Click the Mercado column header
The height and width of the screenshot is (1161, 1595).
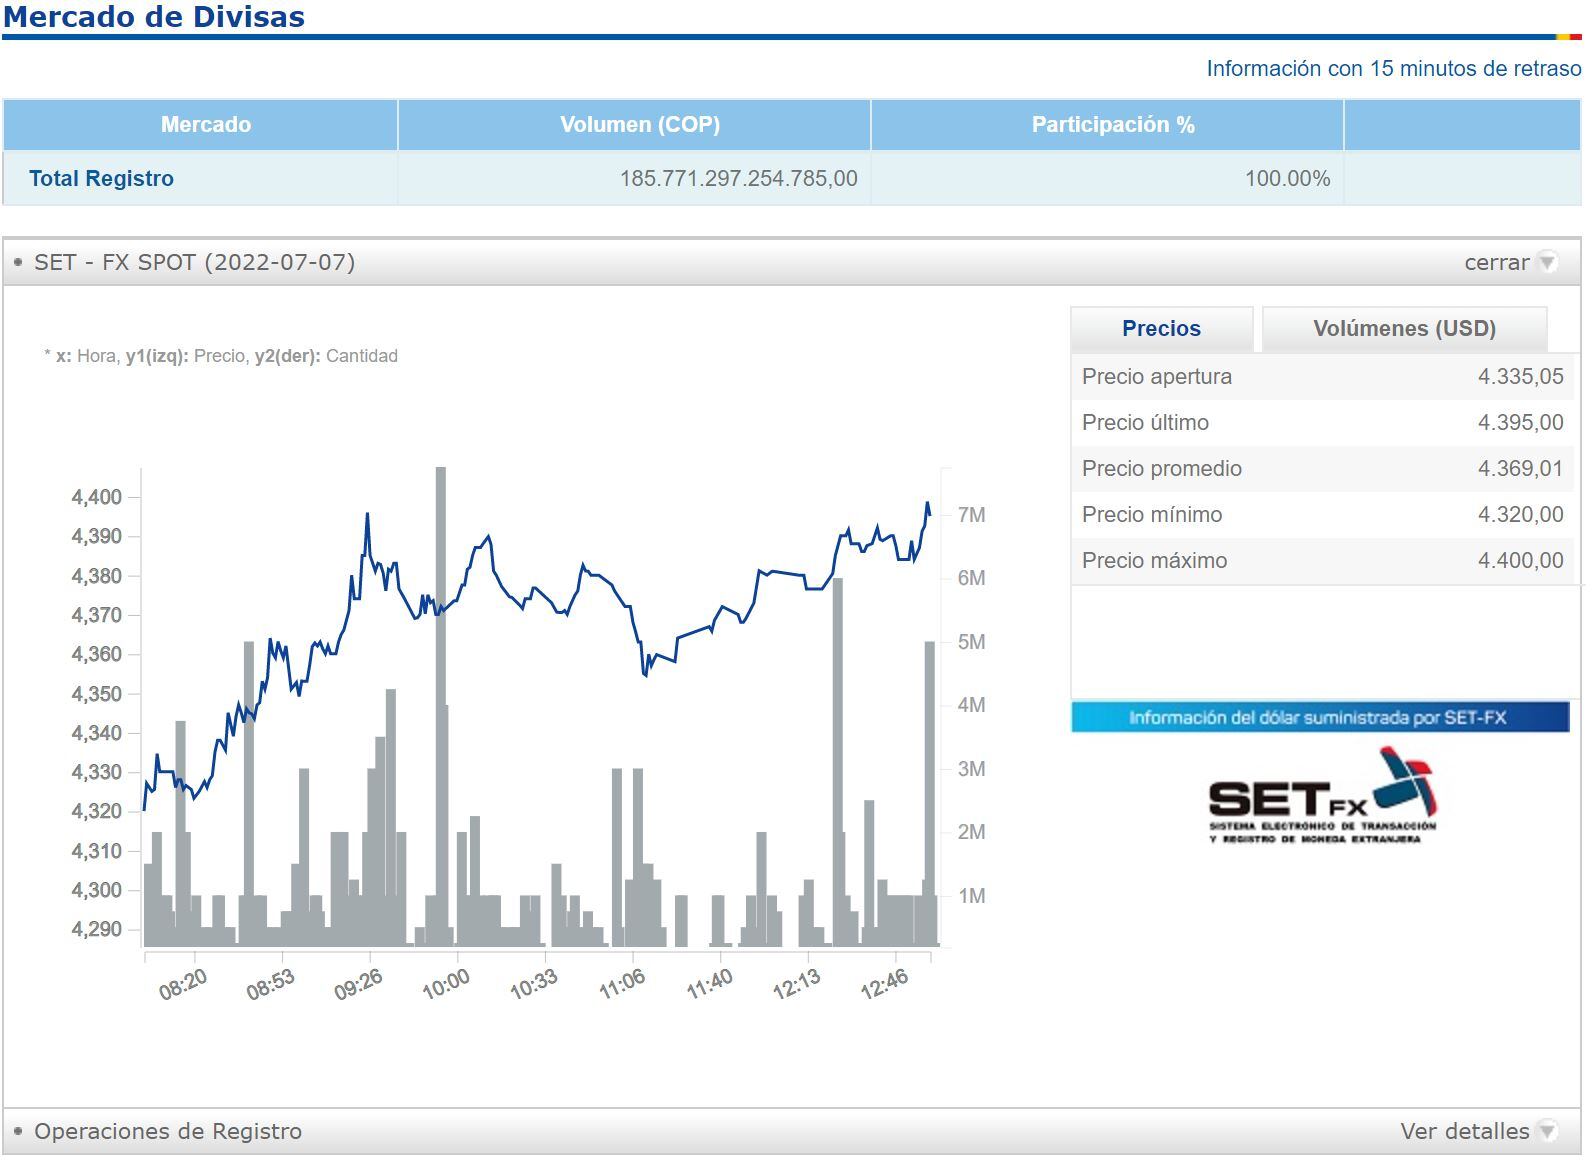pyautogui.click(x=205, y=125)
